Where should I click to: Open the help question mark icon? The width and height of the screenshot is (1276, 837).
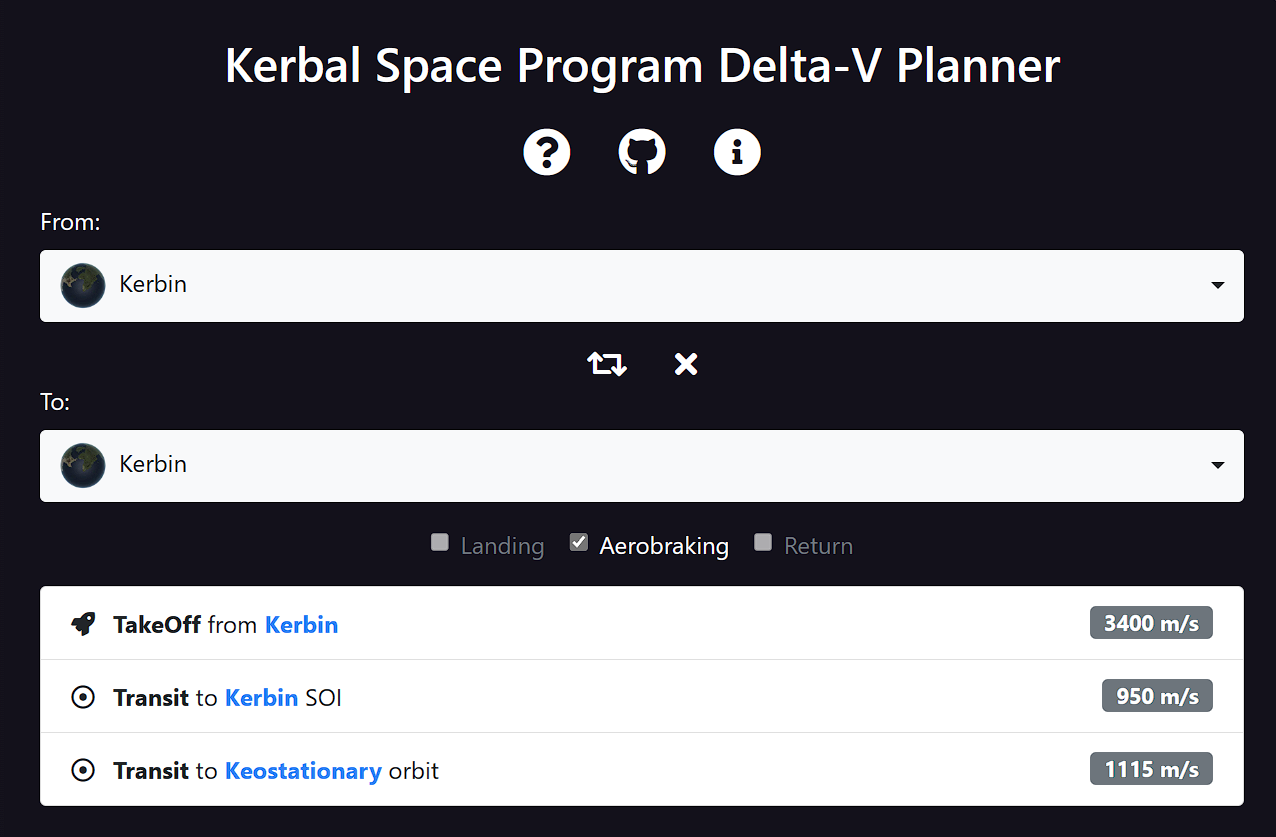546,151
